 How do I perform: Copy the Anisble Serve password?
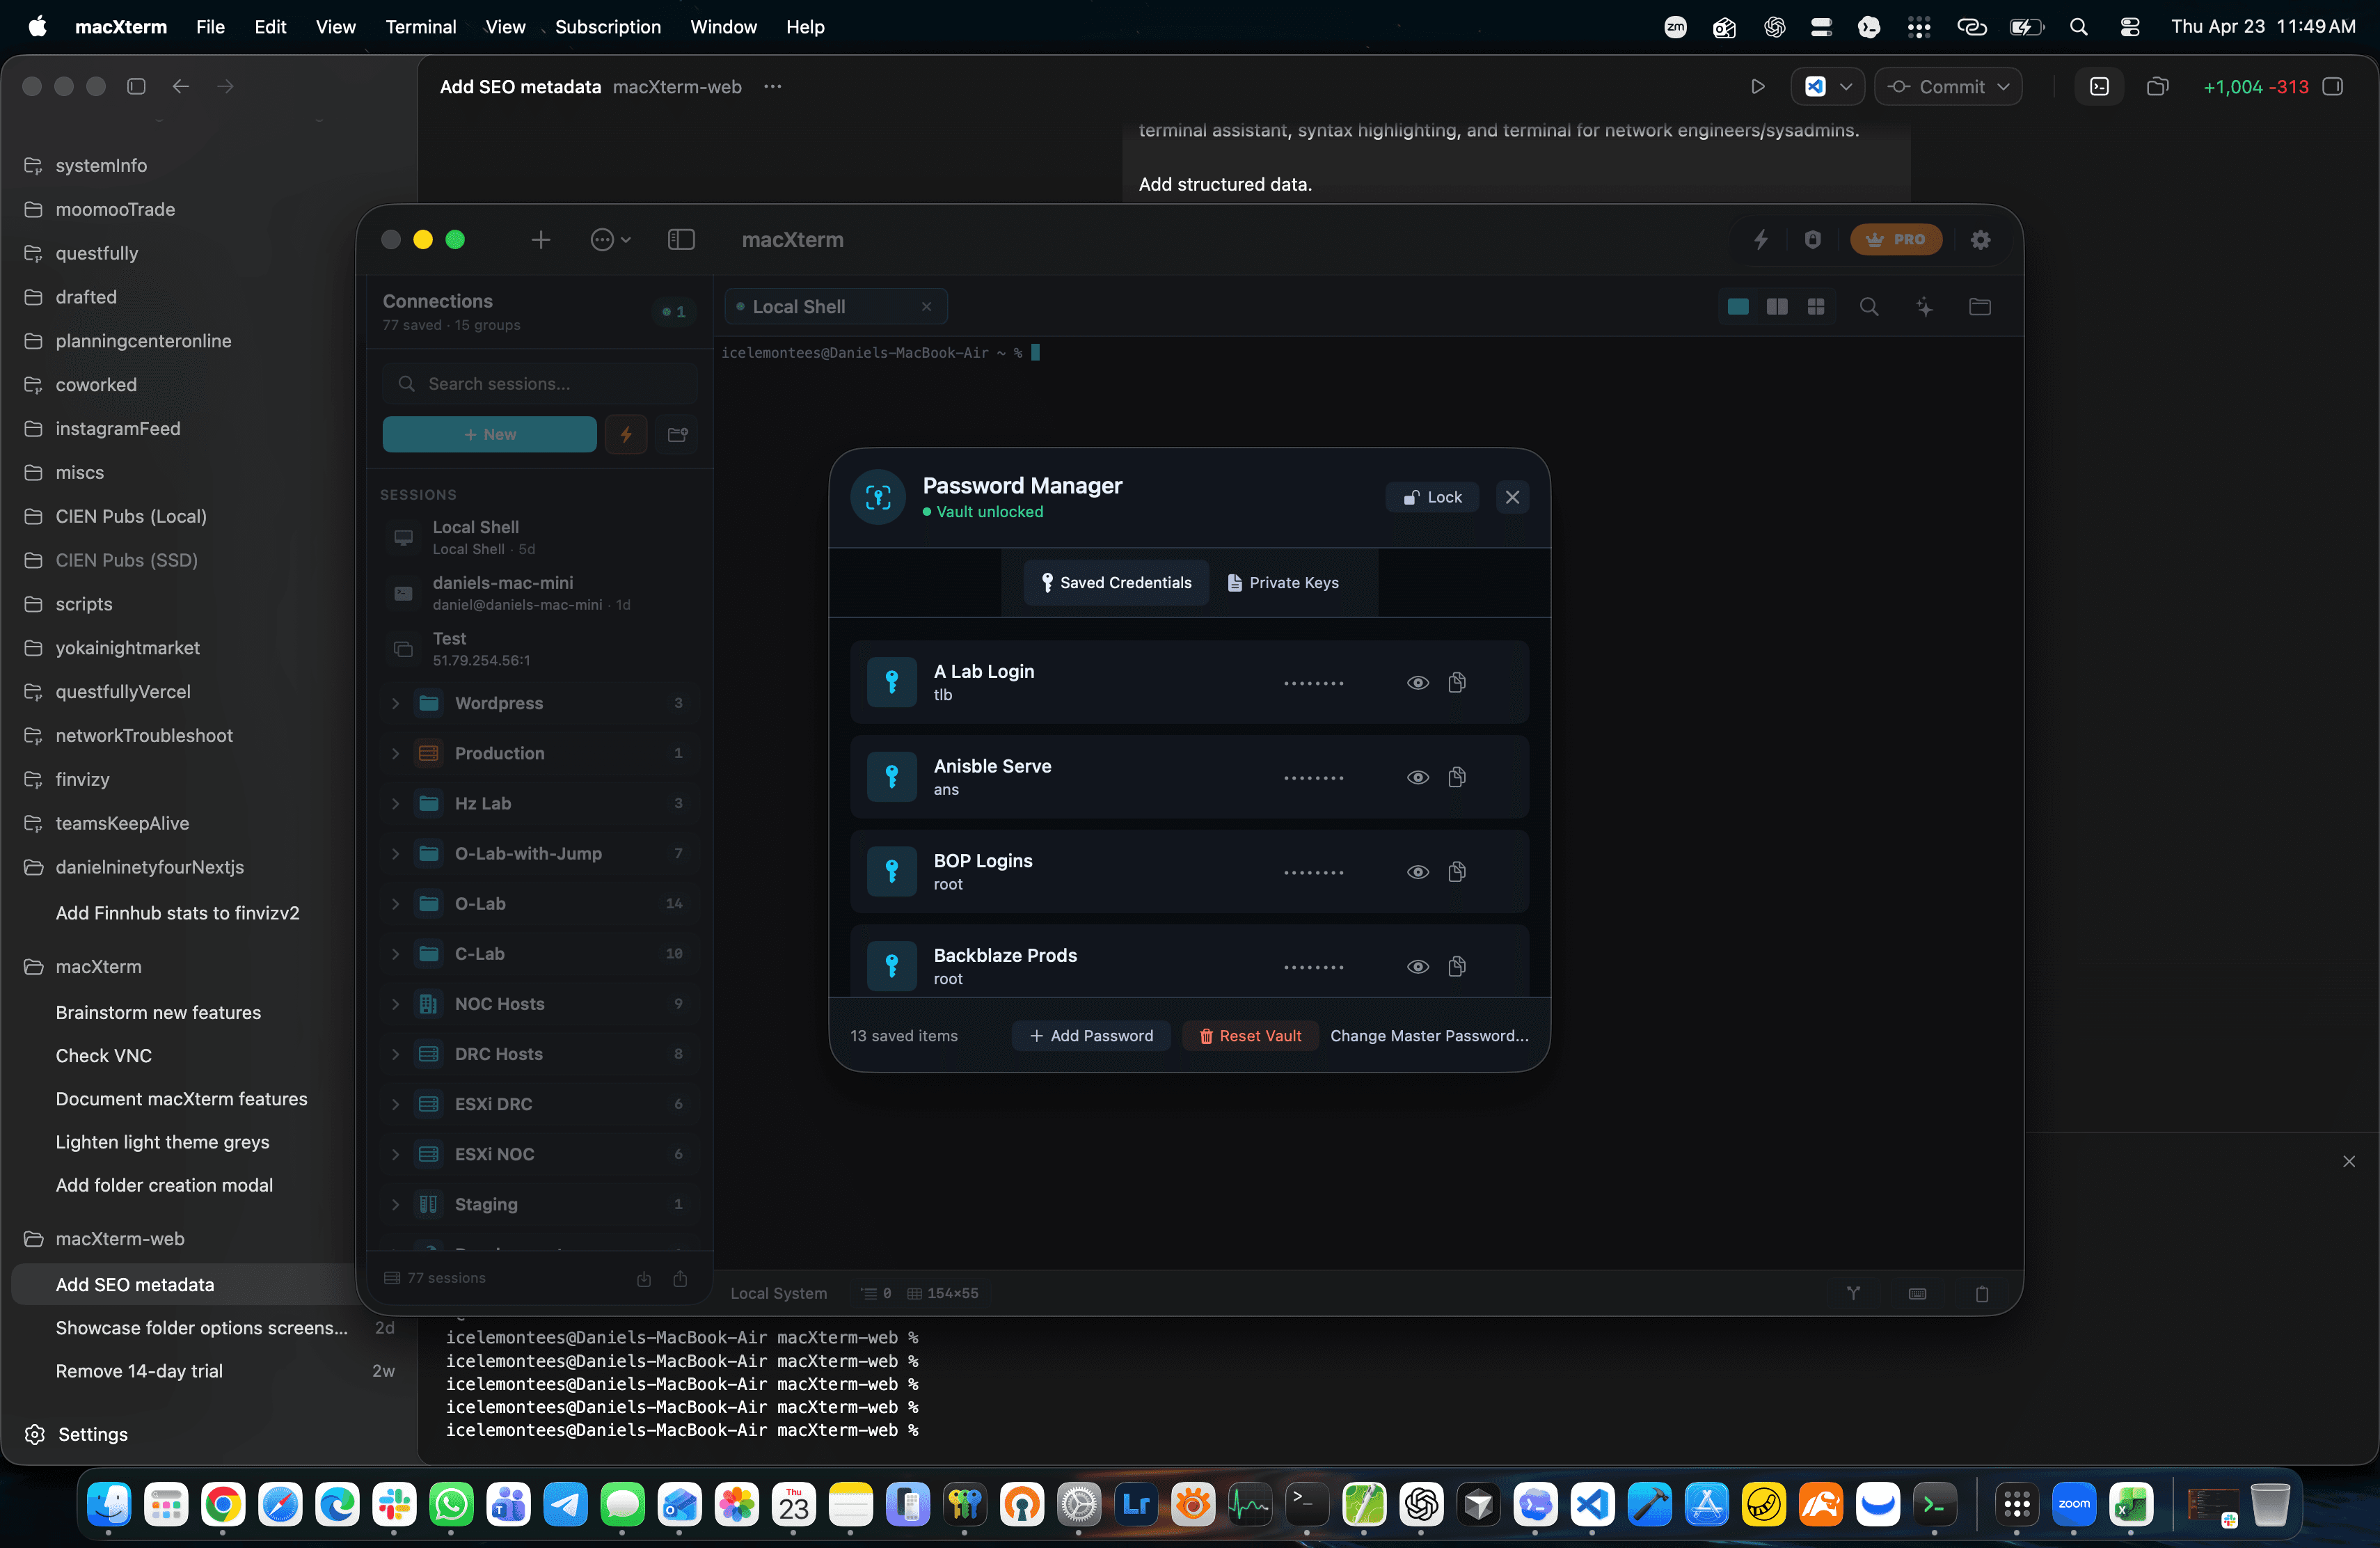coord(1457,777)
